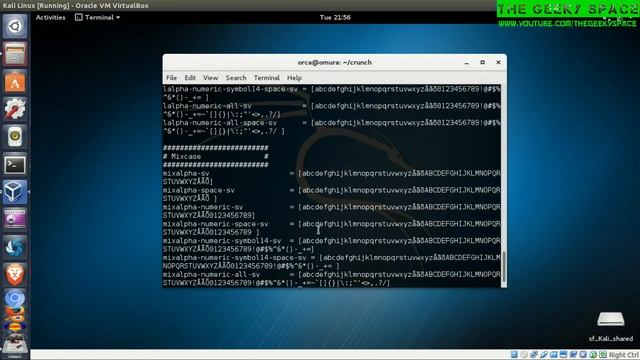Expand the Terminal application menu in top bar
Viewport: 640px width, 360px height.
(x=98, y=18)
